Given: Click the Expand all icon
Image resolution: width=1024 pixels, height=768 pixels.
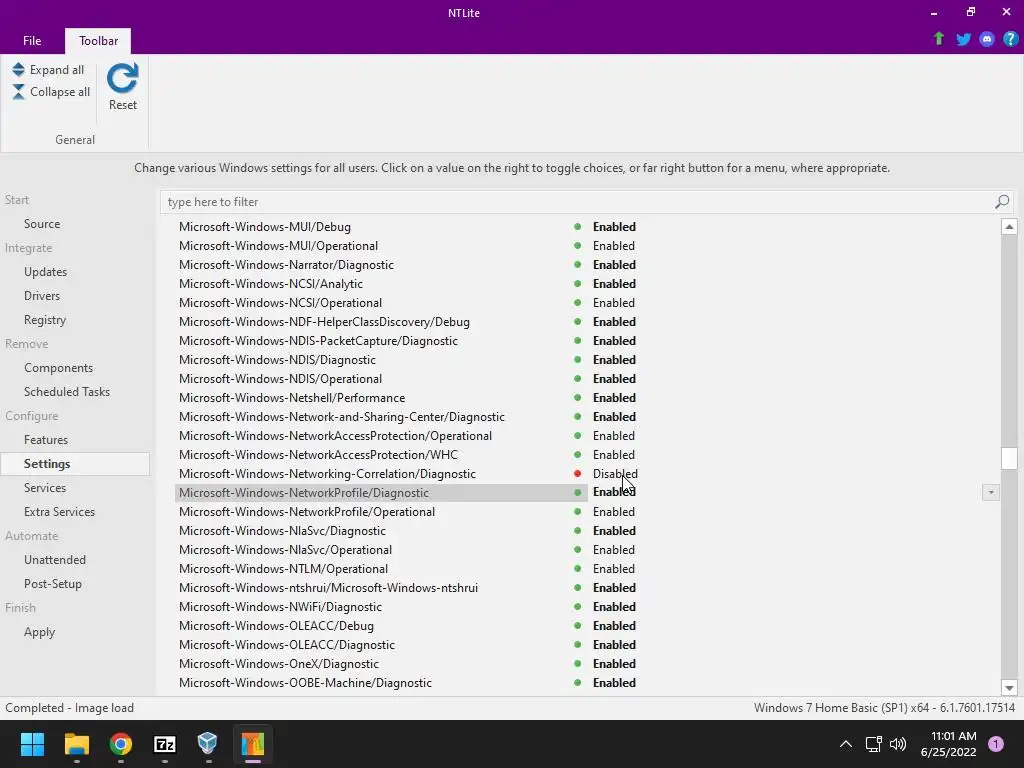Looking at the screenshot, I should (18, 69).
